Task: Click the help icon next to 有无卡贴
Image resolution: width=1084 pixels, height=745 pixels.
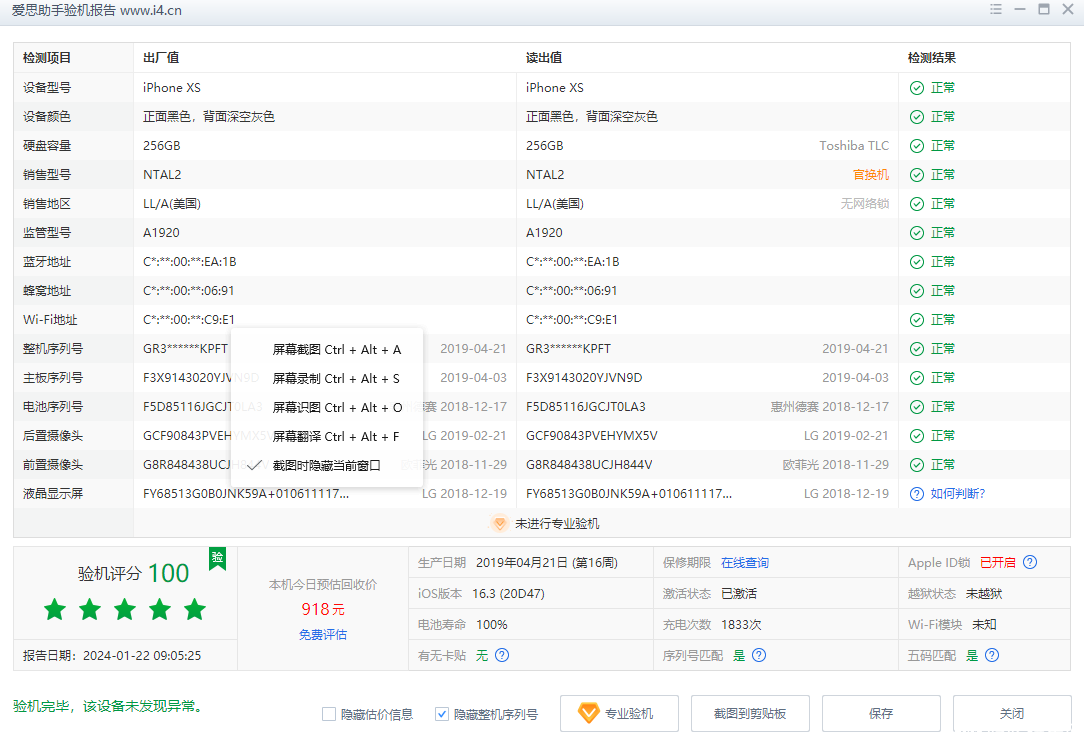Action: (x=503, y=655)
